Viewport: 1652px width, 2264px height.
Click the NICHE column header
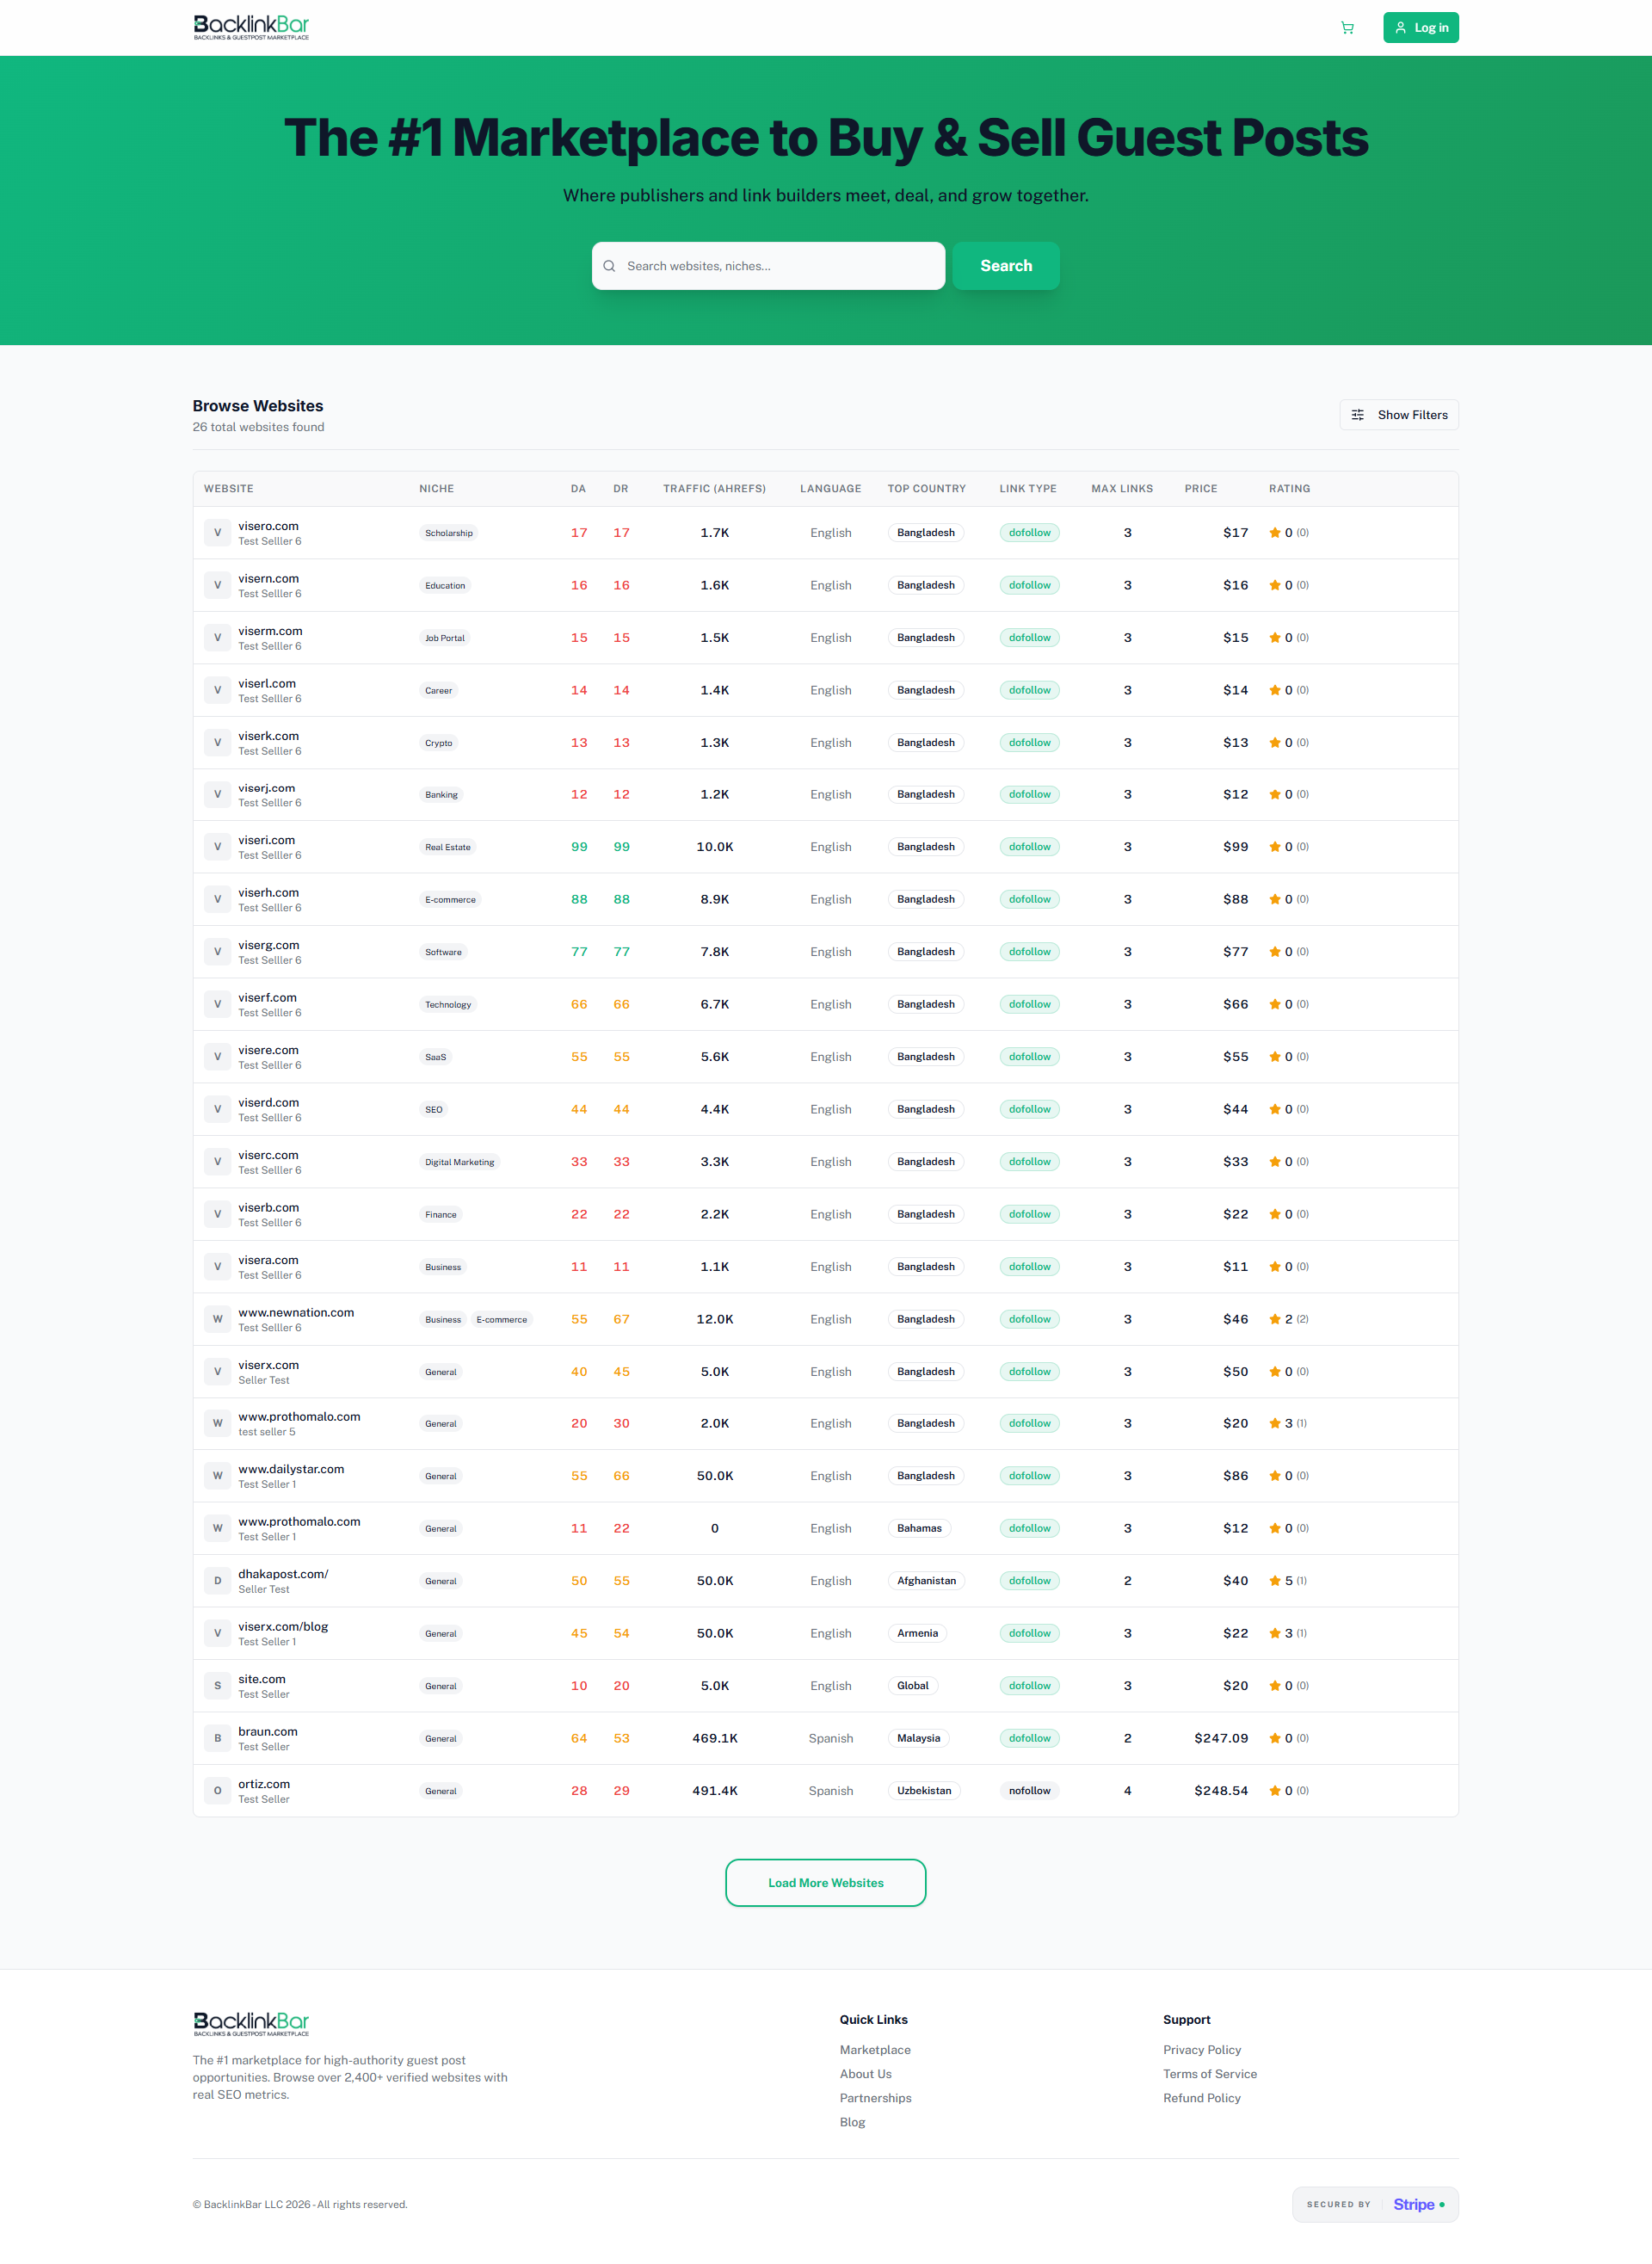436,489
